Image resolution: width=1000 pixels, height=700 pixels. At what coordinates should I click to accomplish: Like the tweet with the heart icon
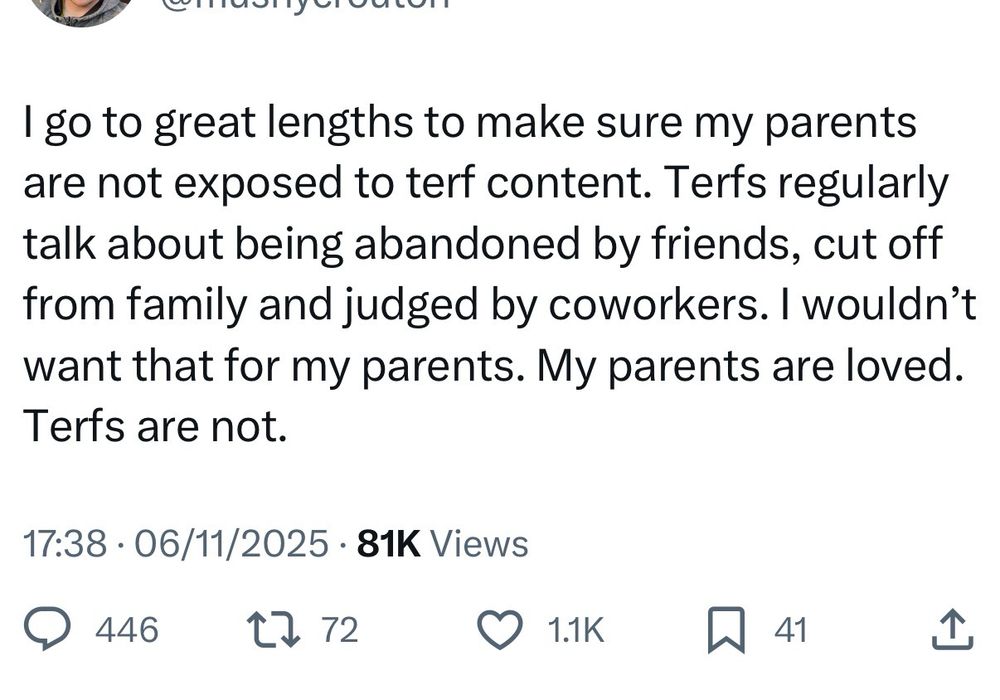[x=501, y=629]
